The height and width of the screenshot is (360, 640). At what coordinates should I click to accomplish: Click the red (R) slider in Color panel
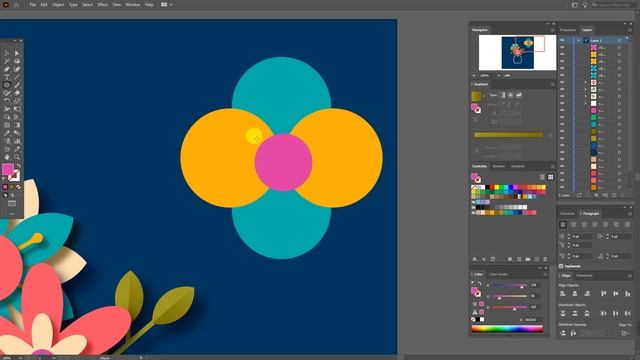[510, 285]
